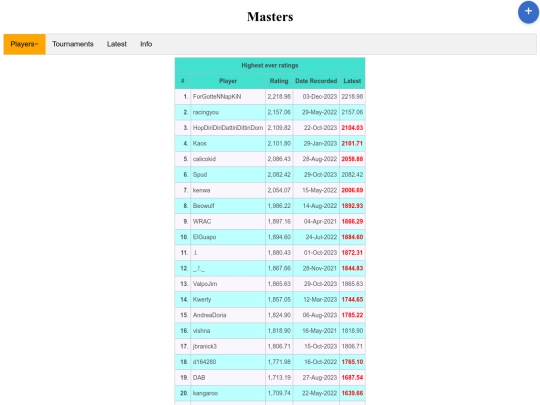Click date 28-Aug-2022 cell
This screenshot has width=540, height=405.
pyautogui.click(x=316, y=159)
